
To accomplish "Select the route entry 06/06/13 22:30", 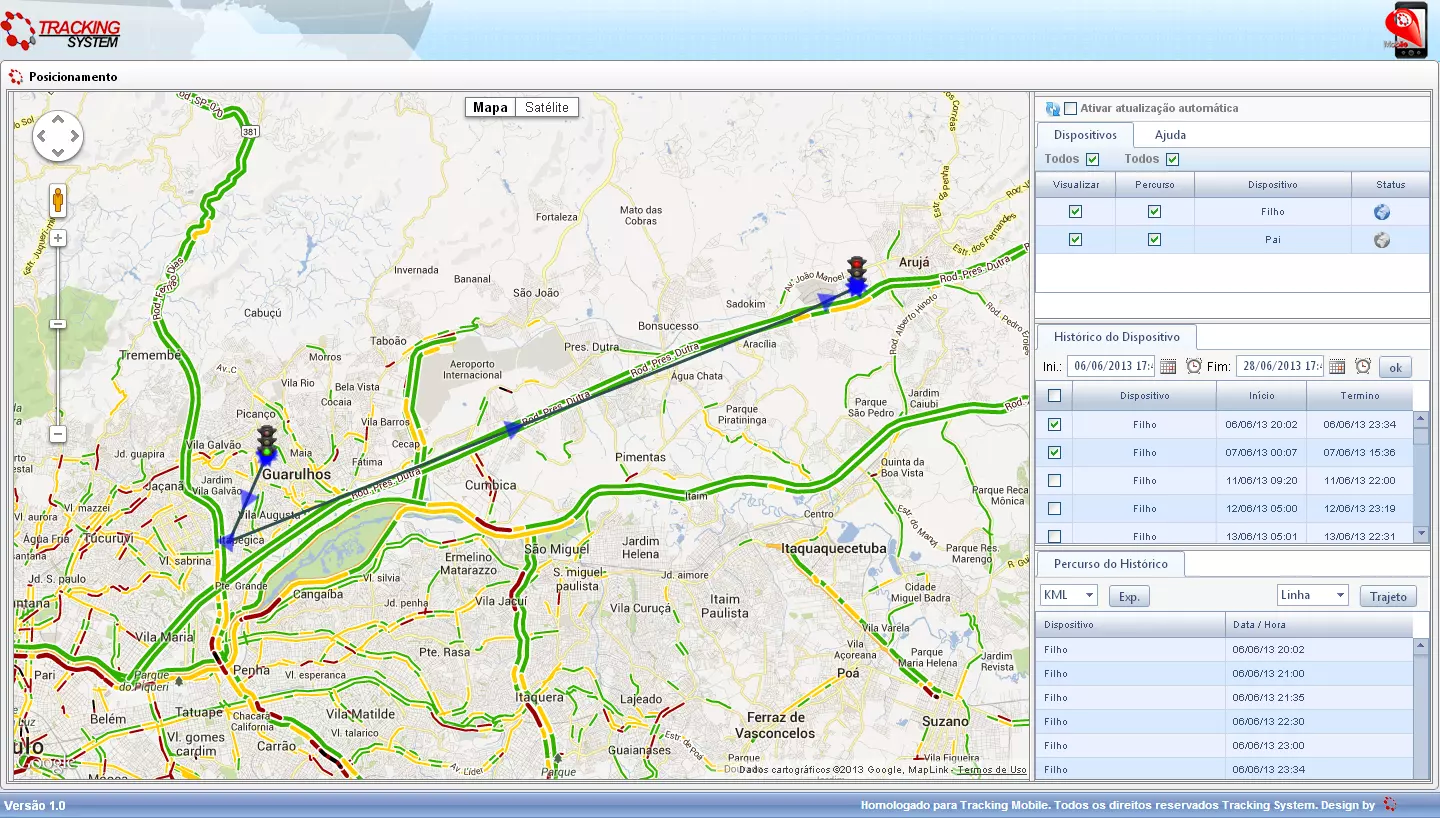I will pyautogui.click(x=1225, y=722).
